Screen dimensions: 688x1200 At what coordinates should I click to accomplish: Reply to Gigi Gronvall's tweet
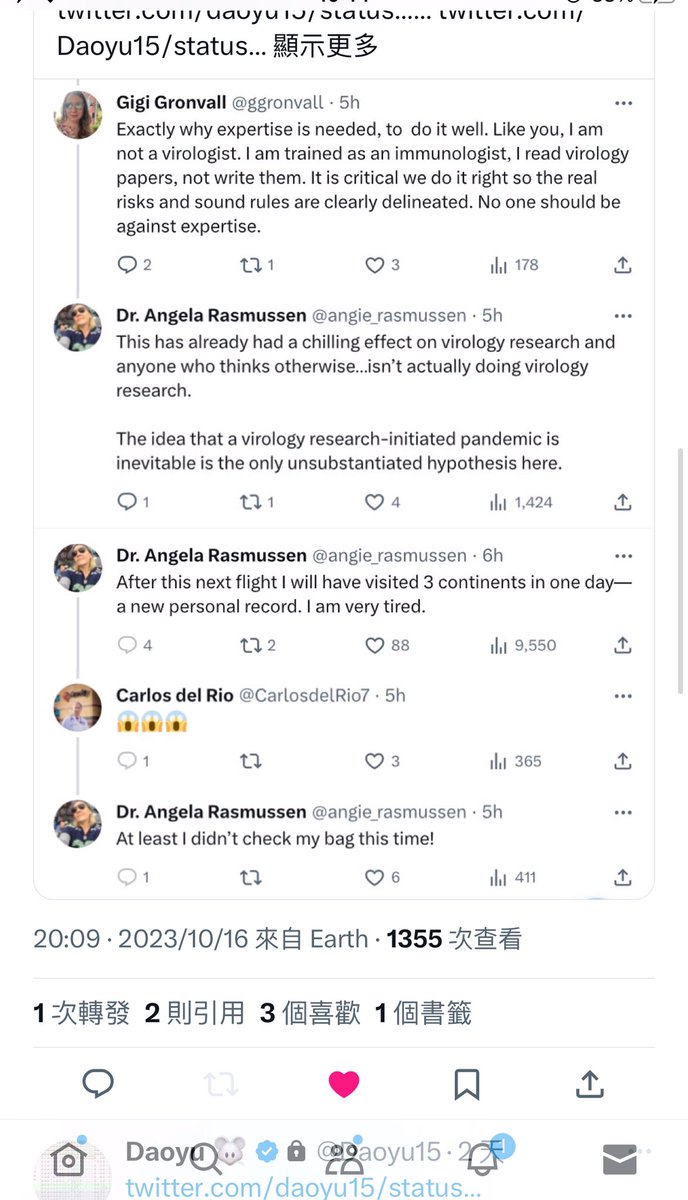pos(127,265)
